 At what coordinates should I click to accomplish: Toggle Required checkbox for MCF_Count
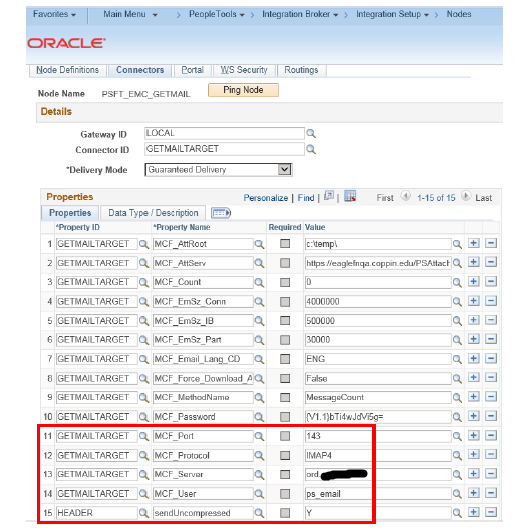[x=285, y=282]
